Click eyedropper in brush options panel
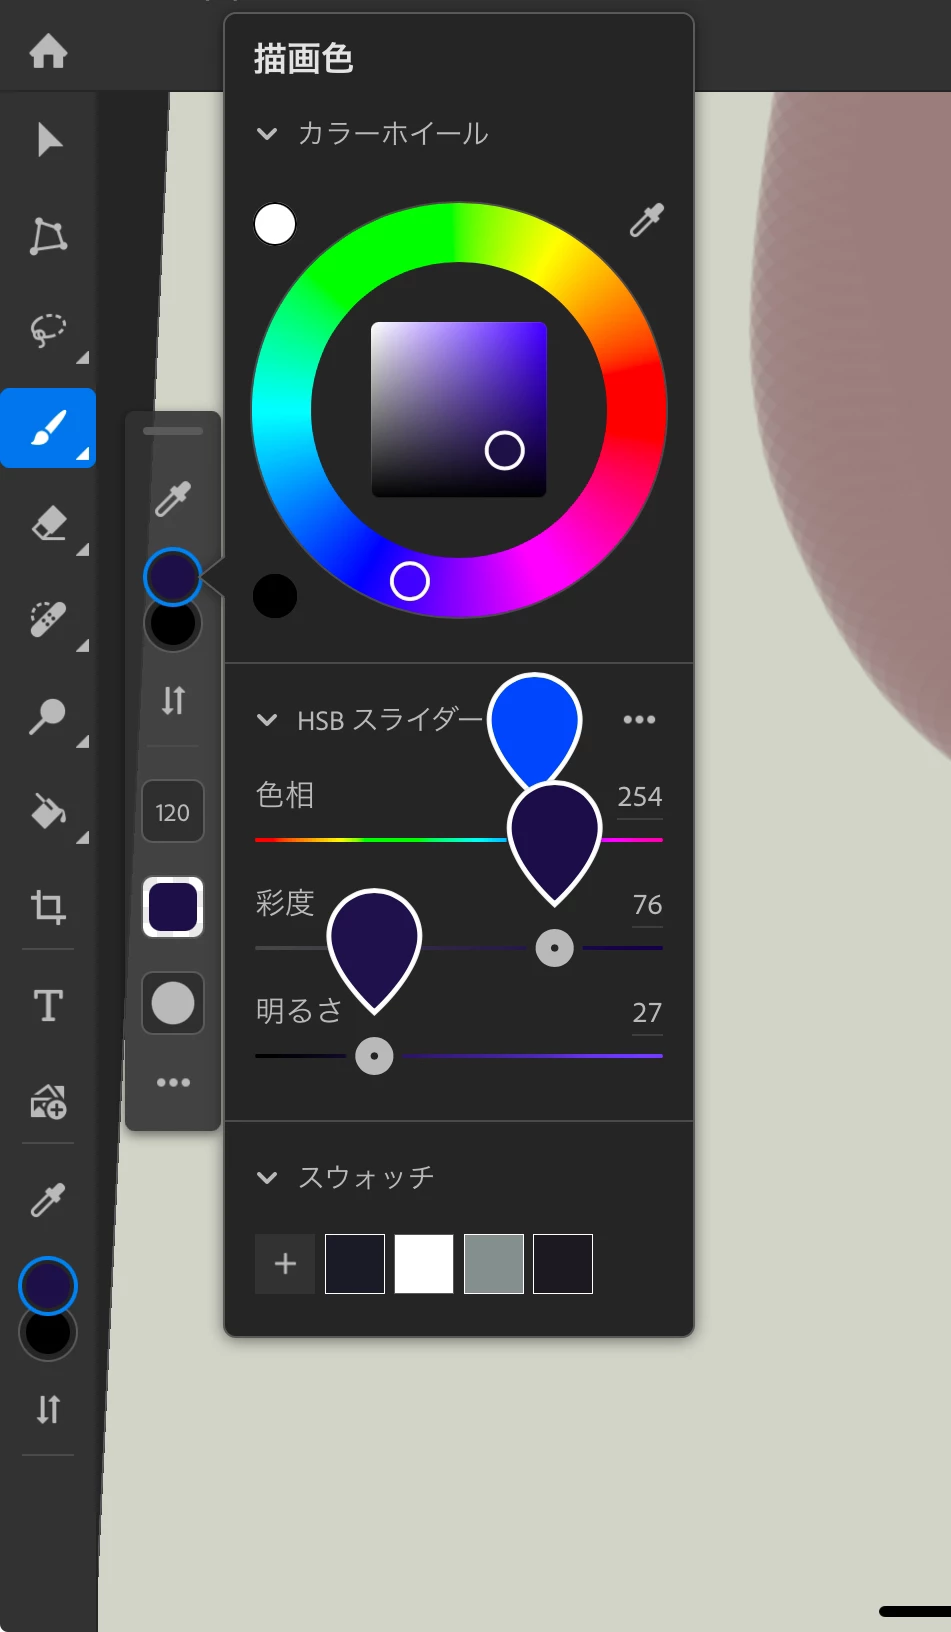951x1632 pixels. click(173, 498)
